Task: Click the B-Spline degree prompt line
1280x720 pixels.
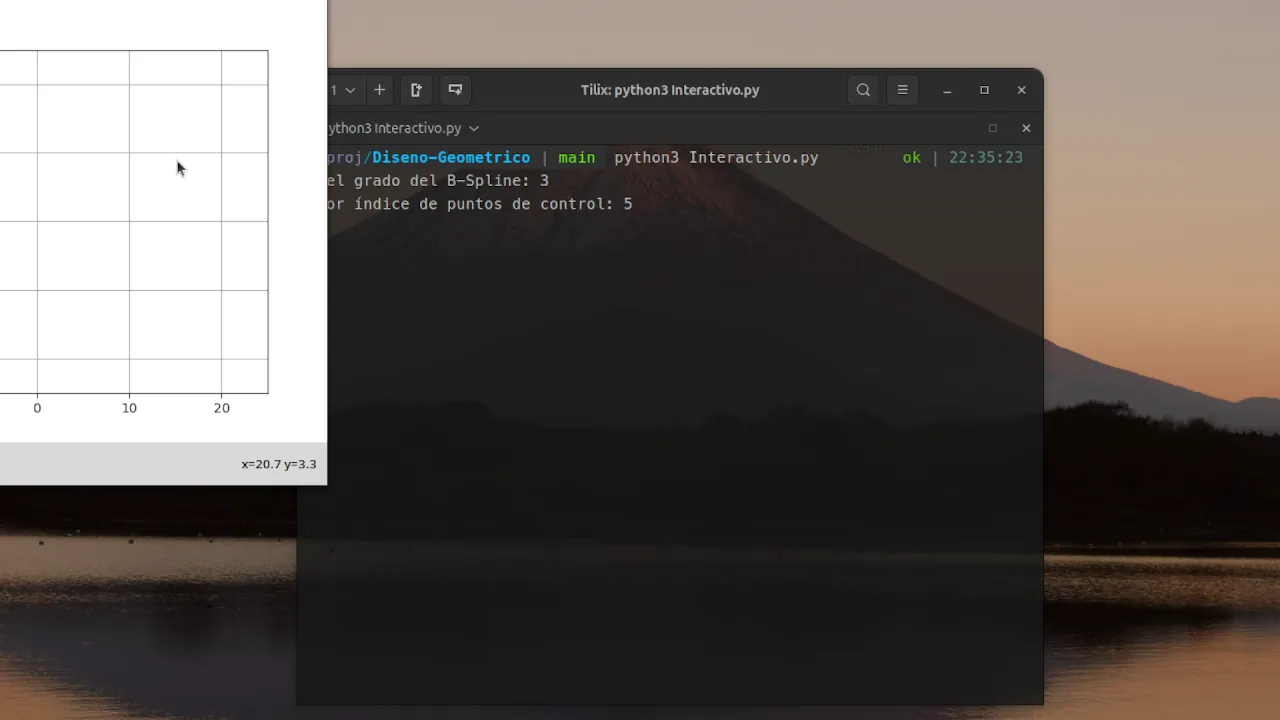Action: [x=438, y=181]
